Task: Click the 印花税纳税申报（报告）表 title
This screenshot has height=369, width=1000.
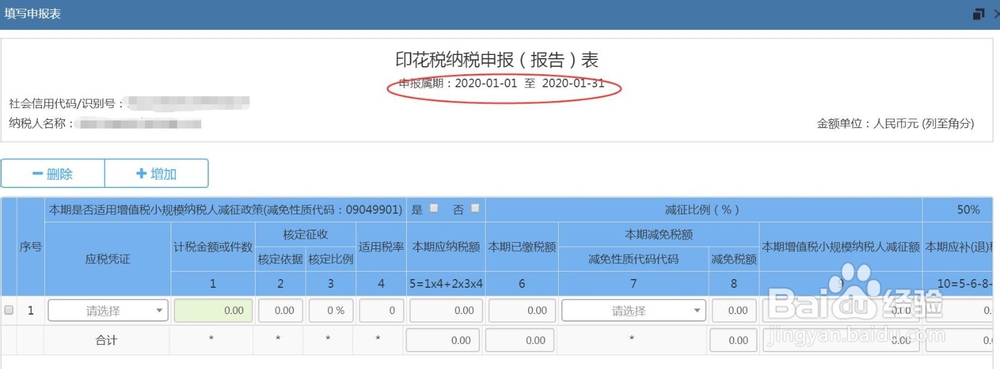Action: 497,60
